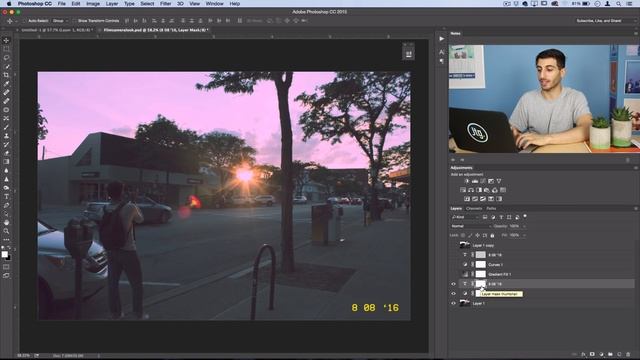The height and width of the screenshot is (360, 640).
Task: Select the Eyedropper tool
Action: pyautogui.click(x=6, y=84)
